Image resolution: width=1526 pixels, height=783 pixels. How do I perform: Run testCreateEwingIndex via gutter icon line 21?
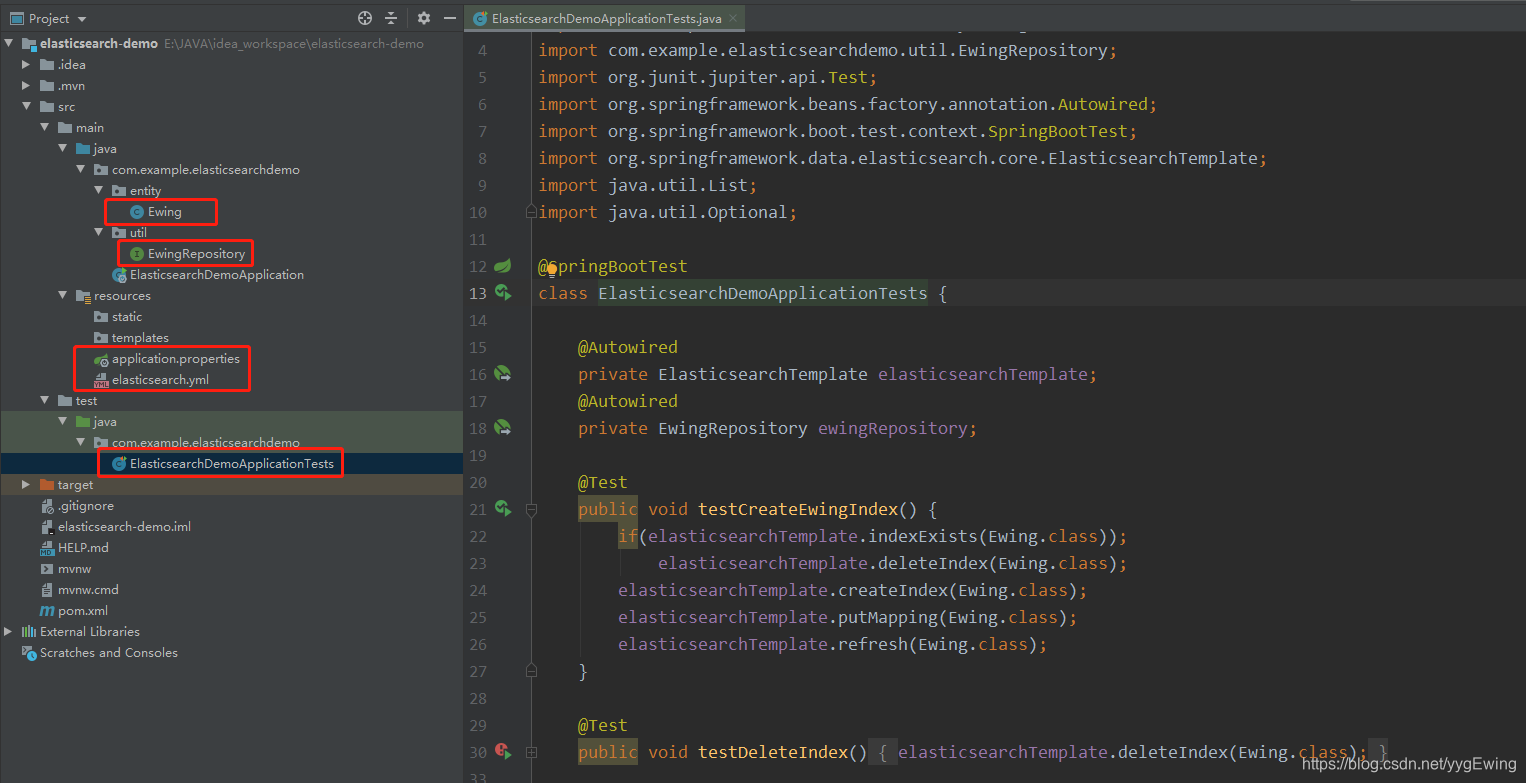pos(503,509)
